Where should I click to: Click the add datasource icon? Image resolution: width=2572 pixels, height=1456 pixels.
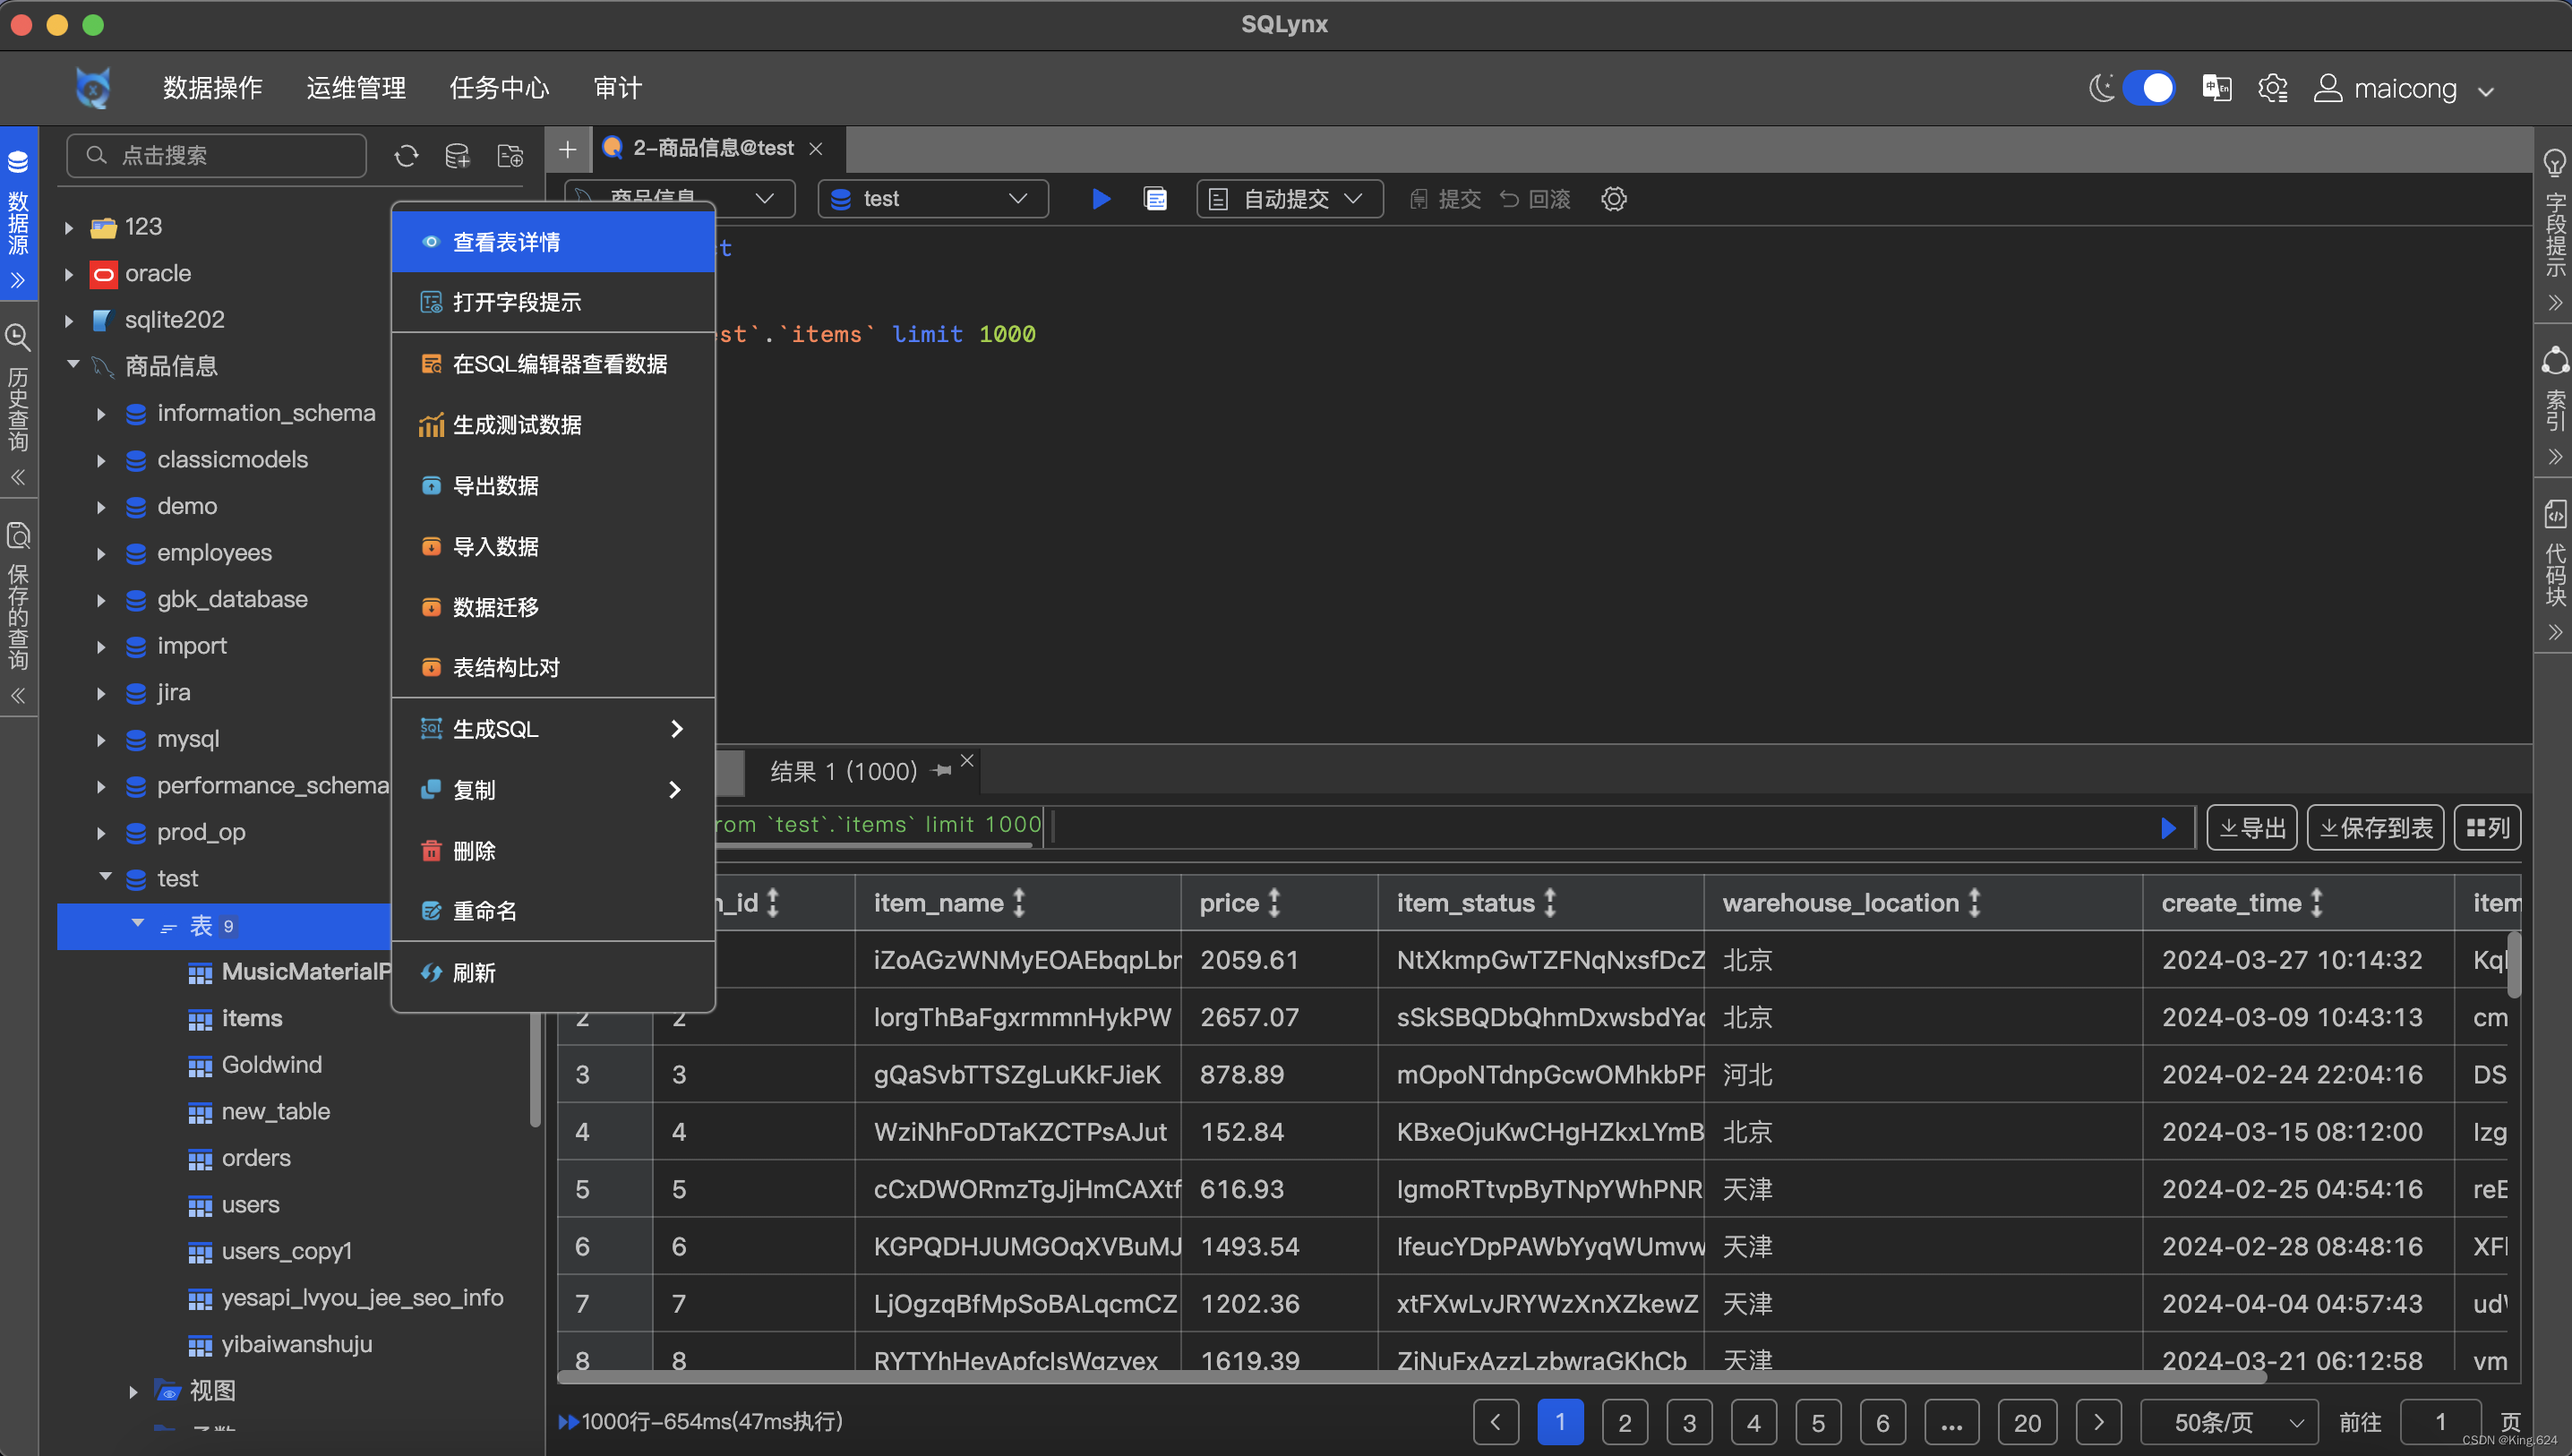pyautogui.click(x=457, y=156)
